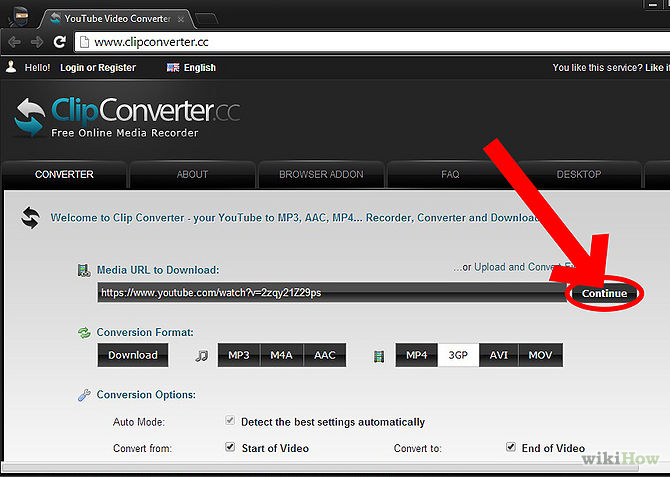
Task: Click the ClipConverter.cc logo text
Action: 145,110
